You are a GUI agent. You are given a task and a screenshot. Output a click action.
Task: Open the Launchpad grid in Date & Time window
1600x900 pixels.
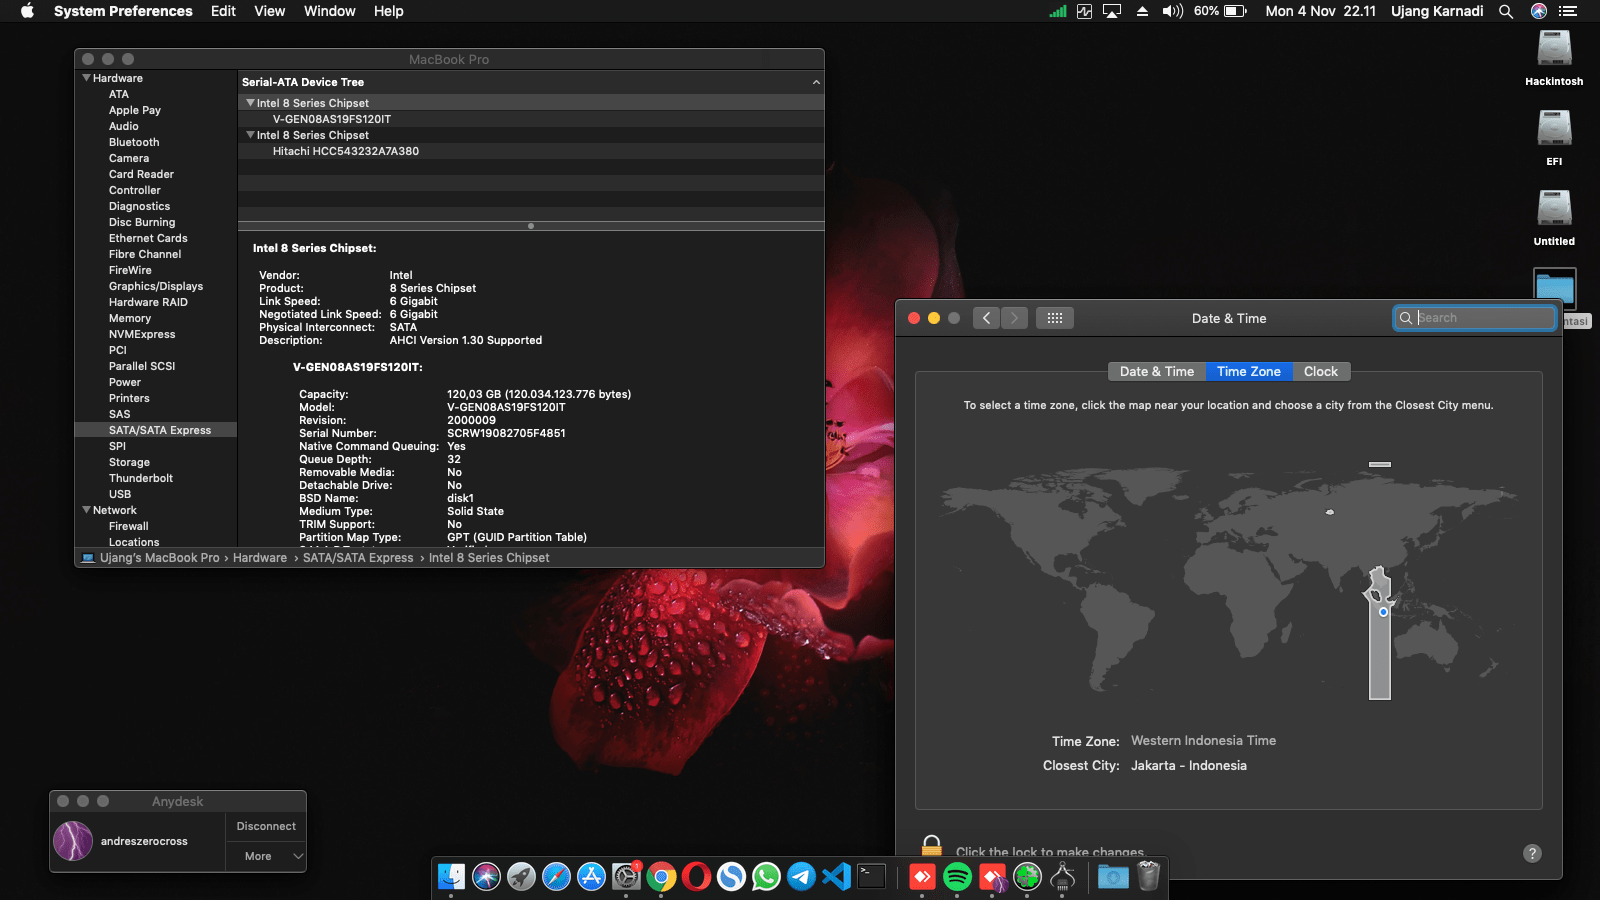(x=1054, y=318)
